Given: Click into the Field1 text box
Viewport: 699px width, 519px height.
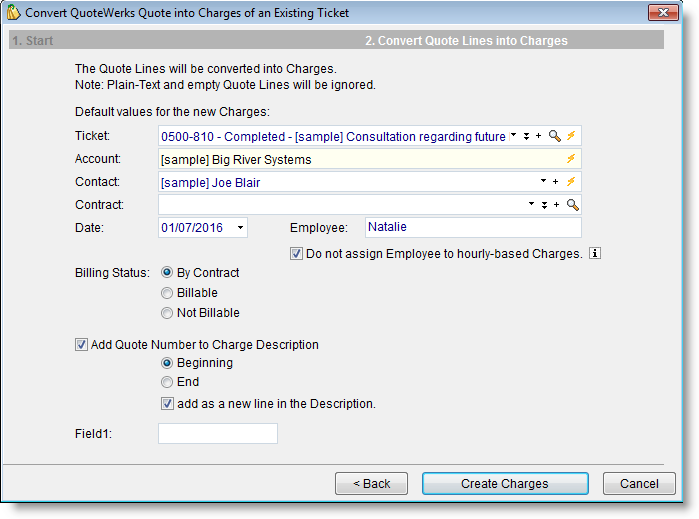Looking at the screenshot, I should [x=217, y=434].
